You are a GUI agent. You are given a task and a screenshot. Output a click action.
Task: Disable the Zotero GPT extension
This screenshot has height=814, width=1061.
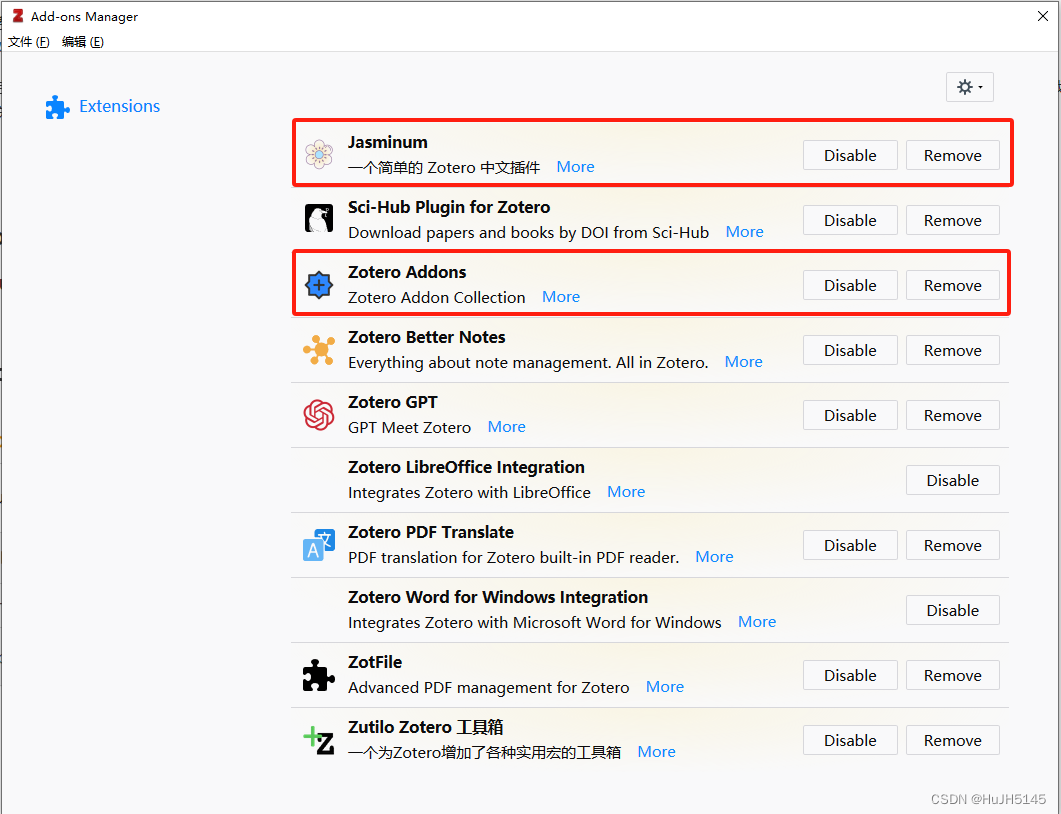[850, 415]
